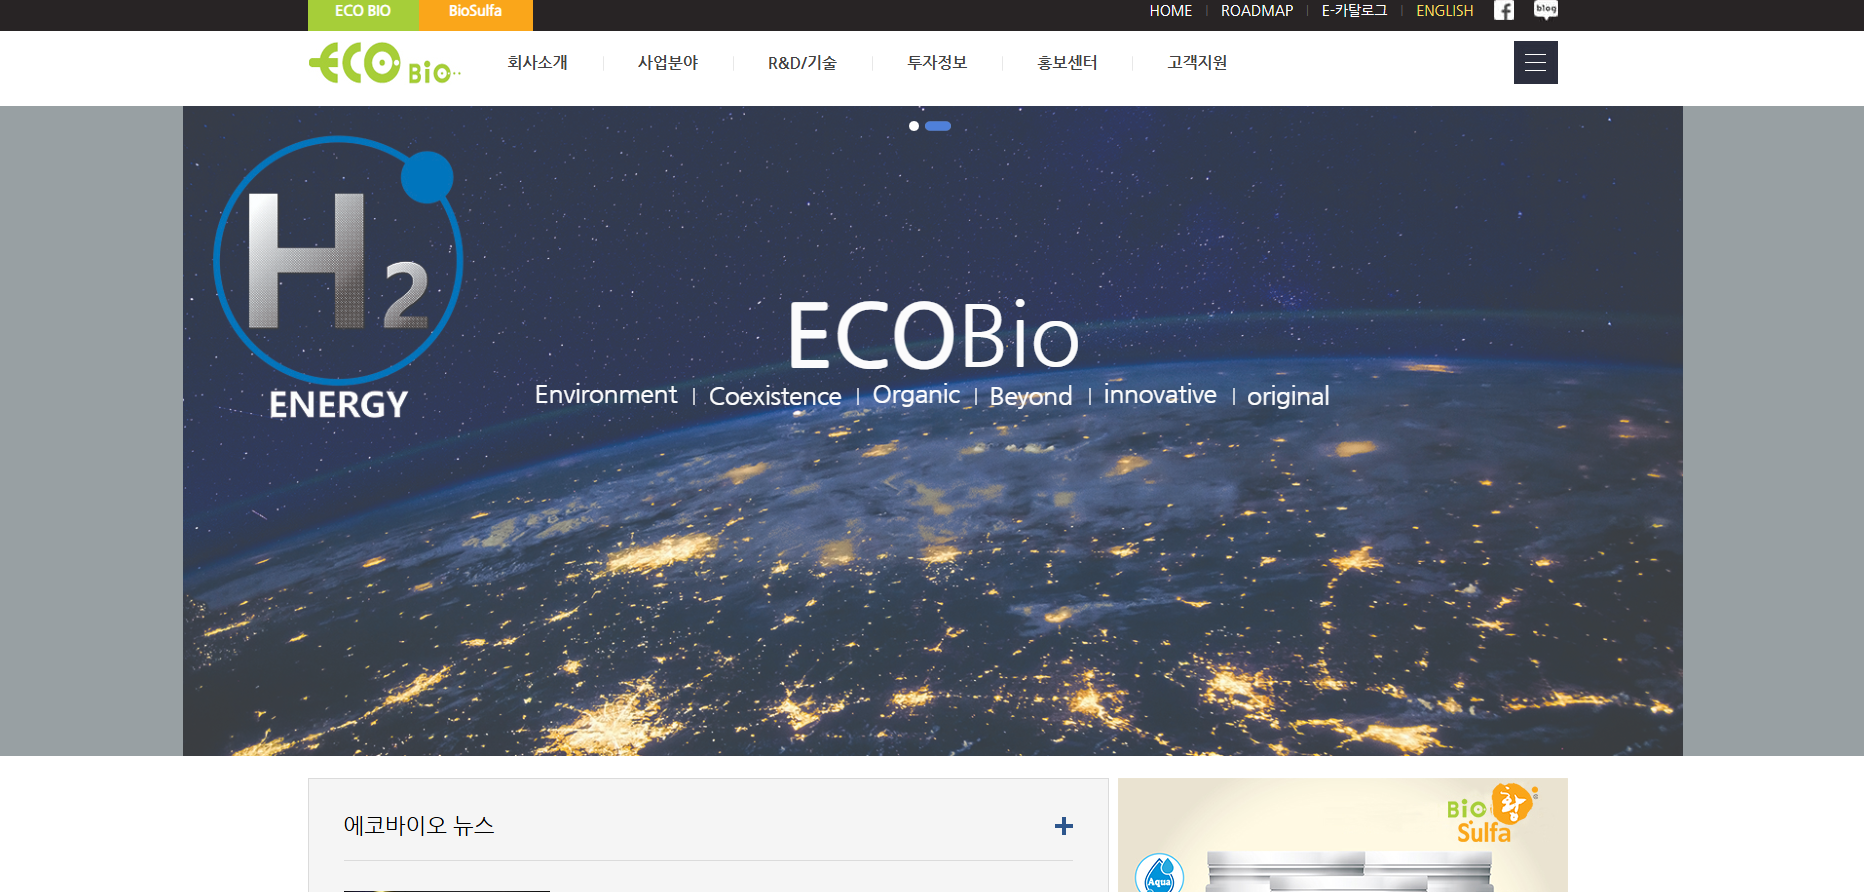Open the R&D/기술 menu
Screen dimensions: 1864x892
[802, 63]
